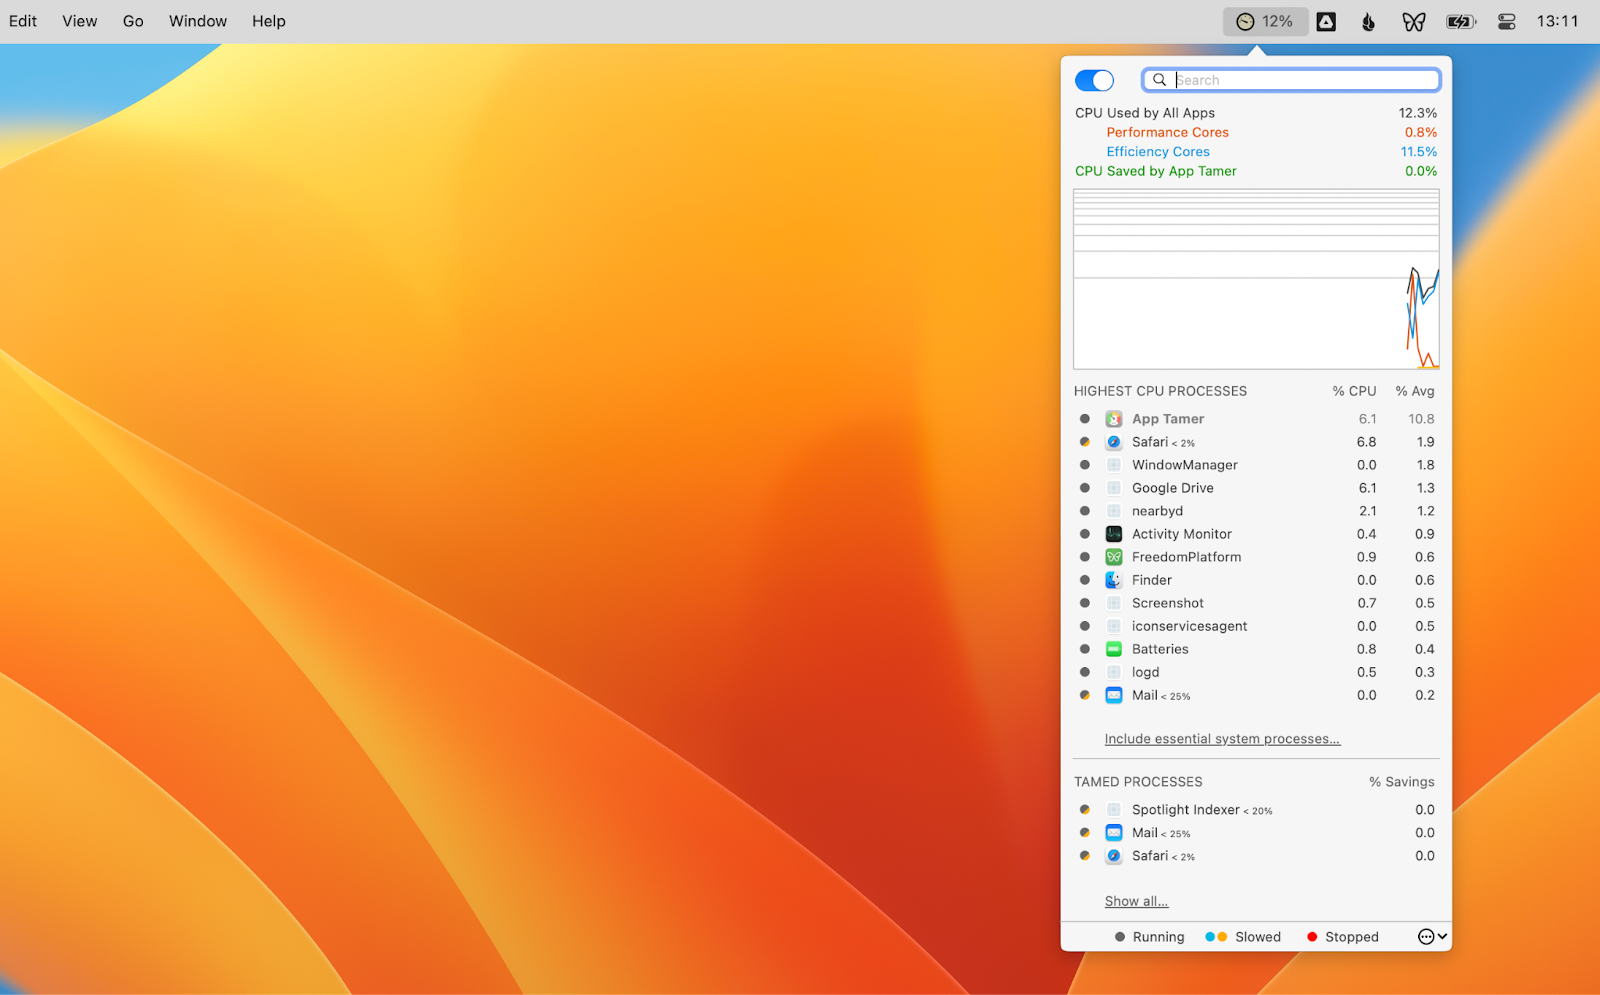
Task: Open the Help menu
Action: 269,21
